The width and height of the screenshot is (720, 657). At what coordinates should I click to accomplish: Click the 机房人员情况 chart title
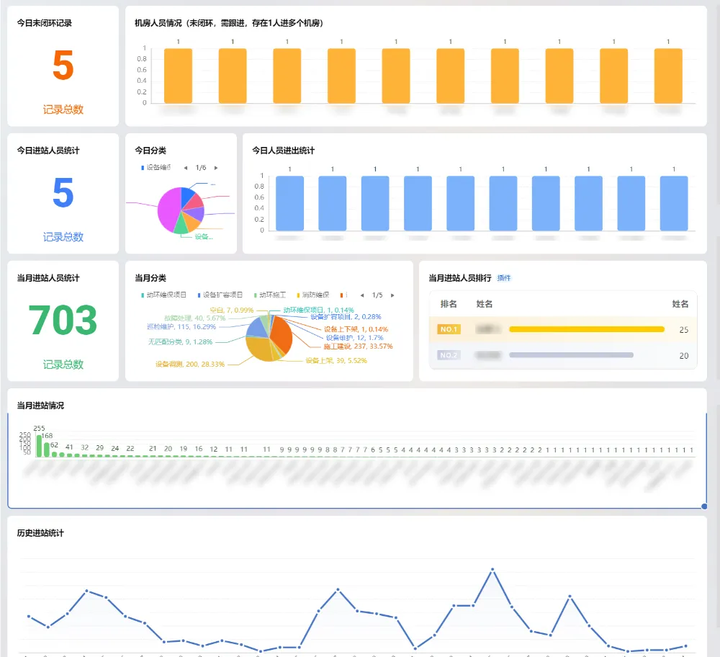tap(229, 23)
